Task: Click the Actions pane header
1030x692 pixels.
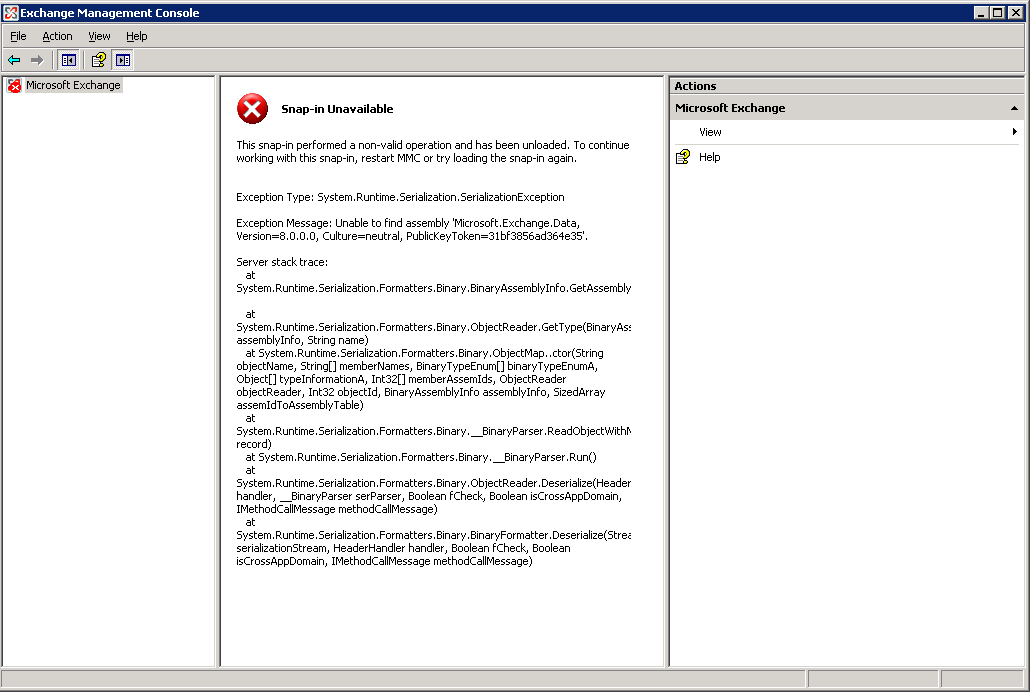Action: point(847,86)
